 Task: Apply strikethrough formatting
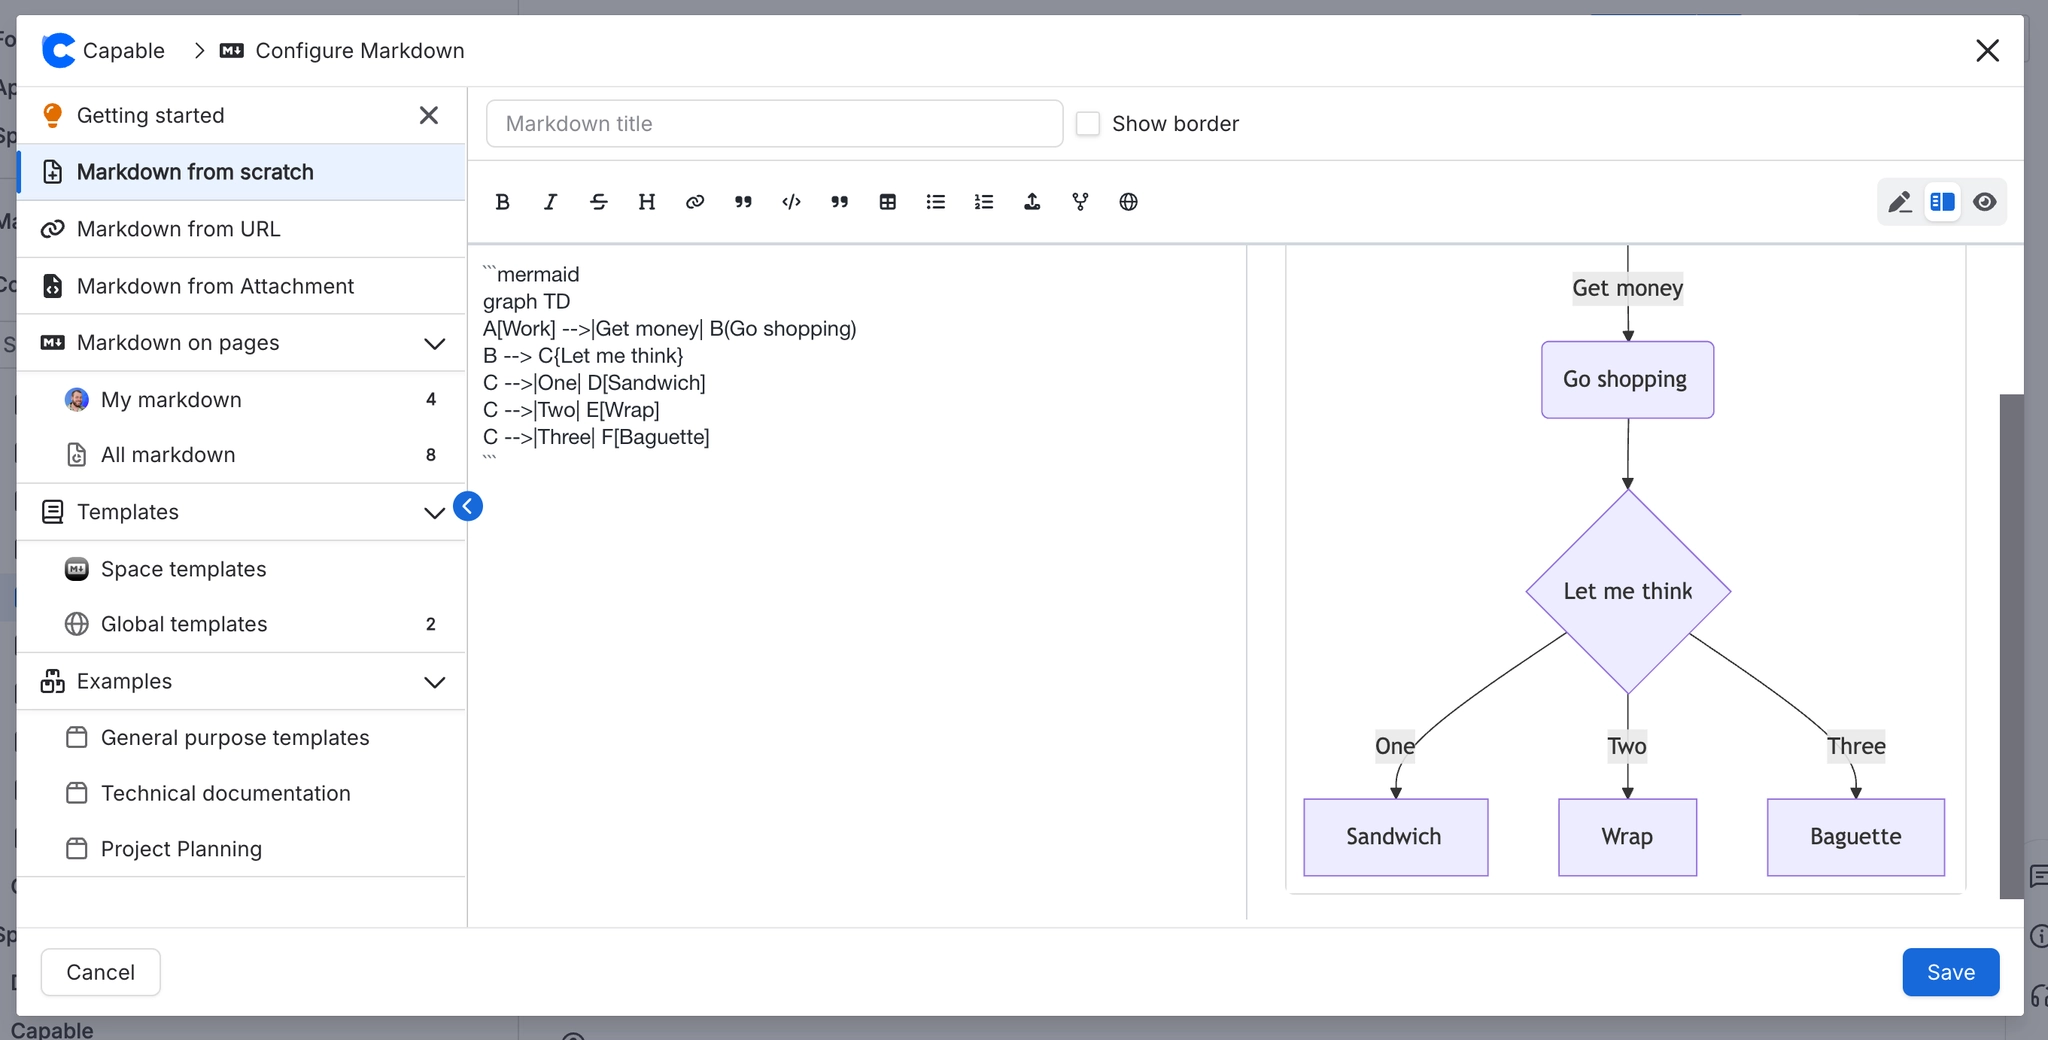(x=598, y=202)
